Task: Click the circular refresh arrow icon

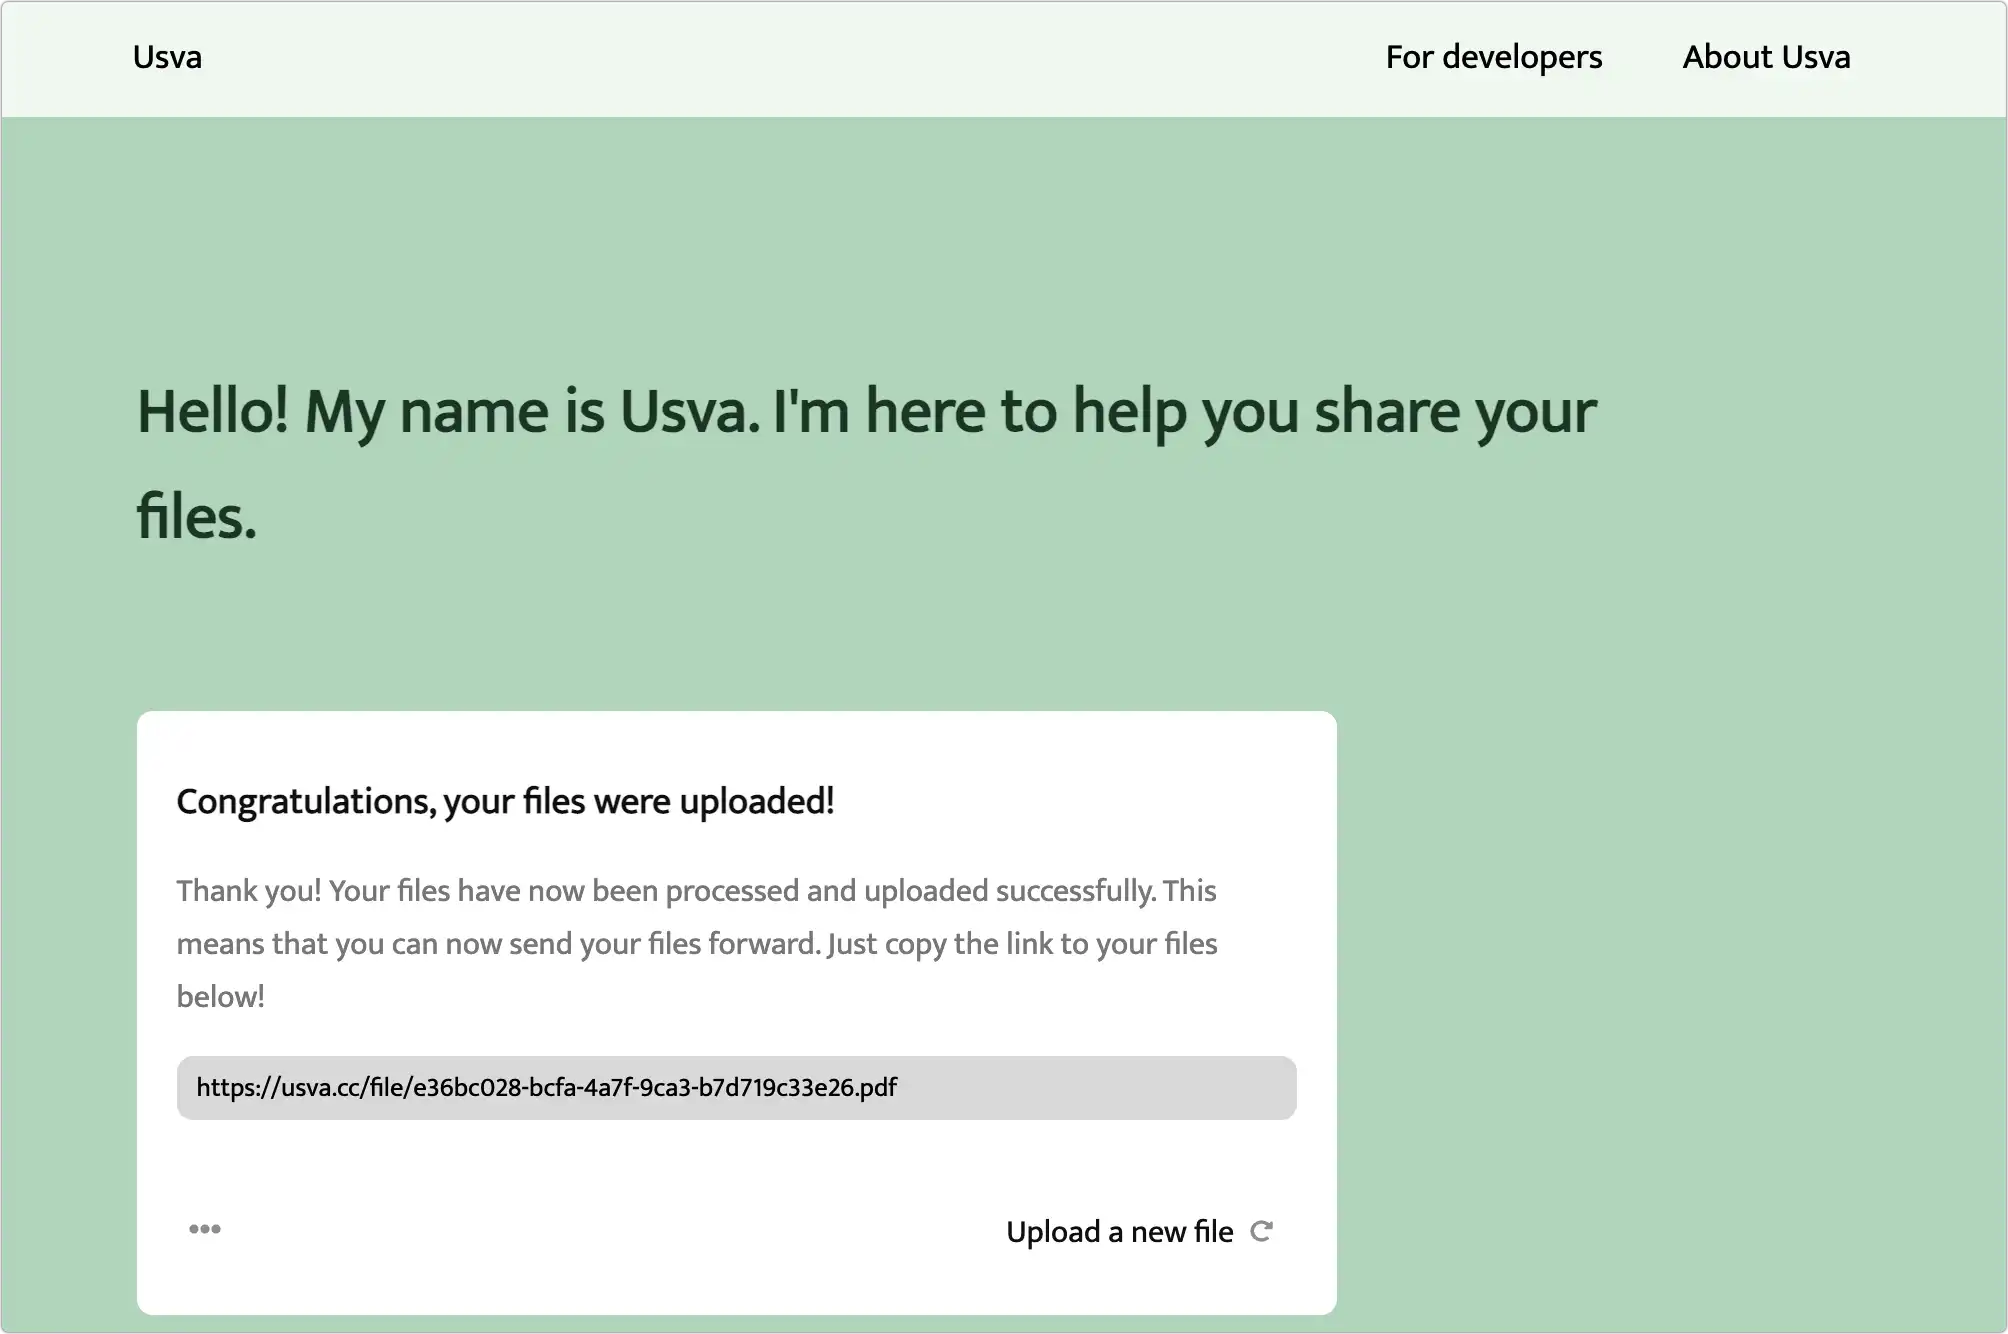Action: click(1262, 1231)
